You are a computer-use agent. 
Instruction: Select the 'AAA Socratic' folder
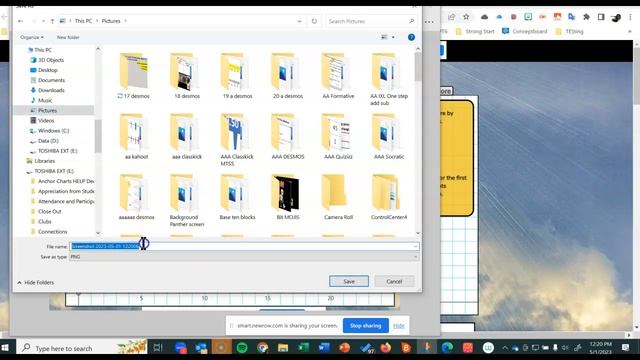(x=389, y=137)
